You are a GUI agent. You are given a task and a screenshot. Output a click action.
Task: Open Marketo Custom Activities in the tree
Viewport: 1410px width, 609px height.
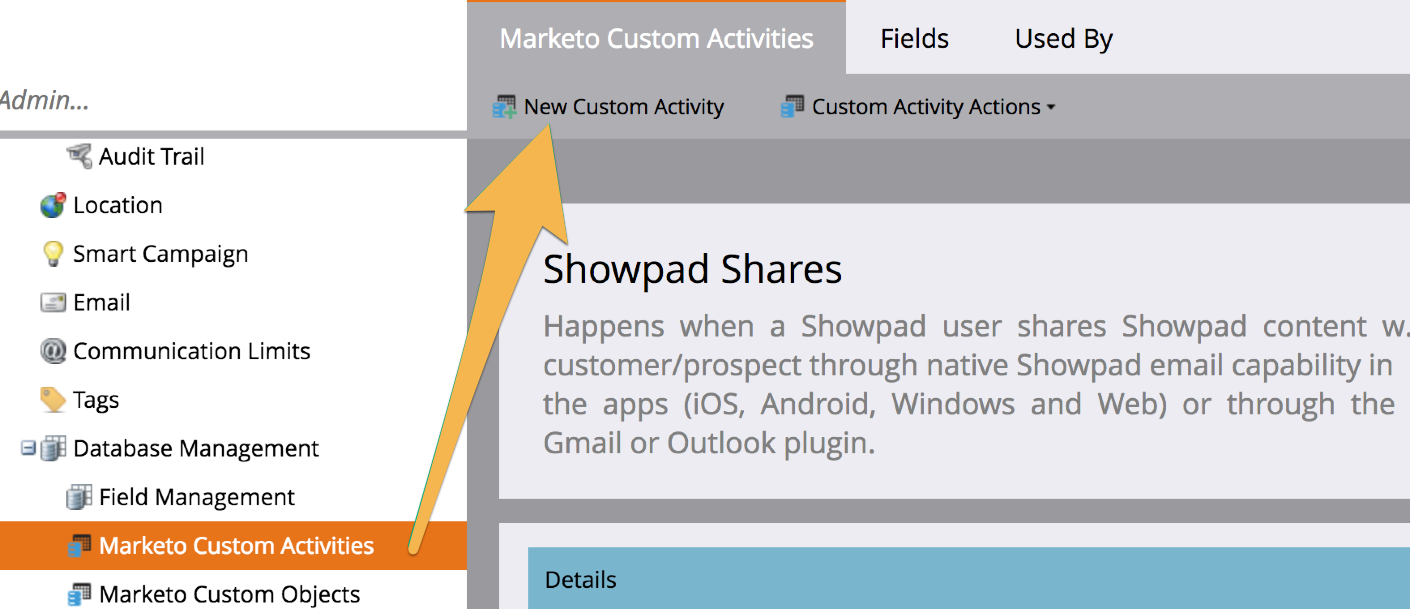(236, 546)
